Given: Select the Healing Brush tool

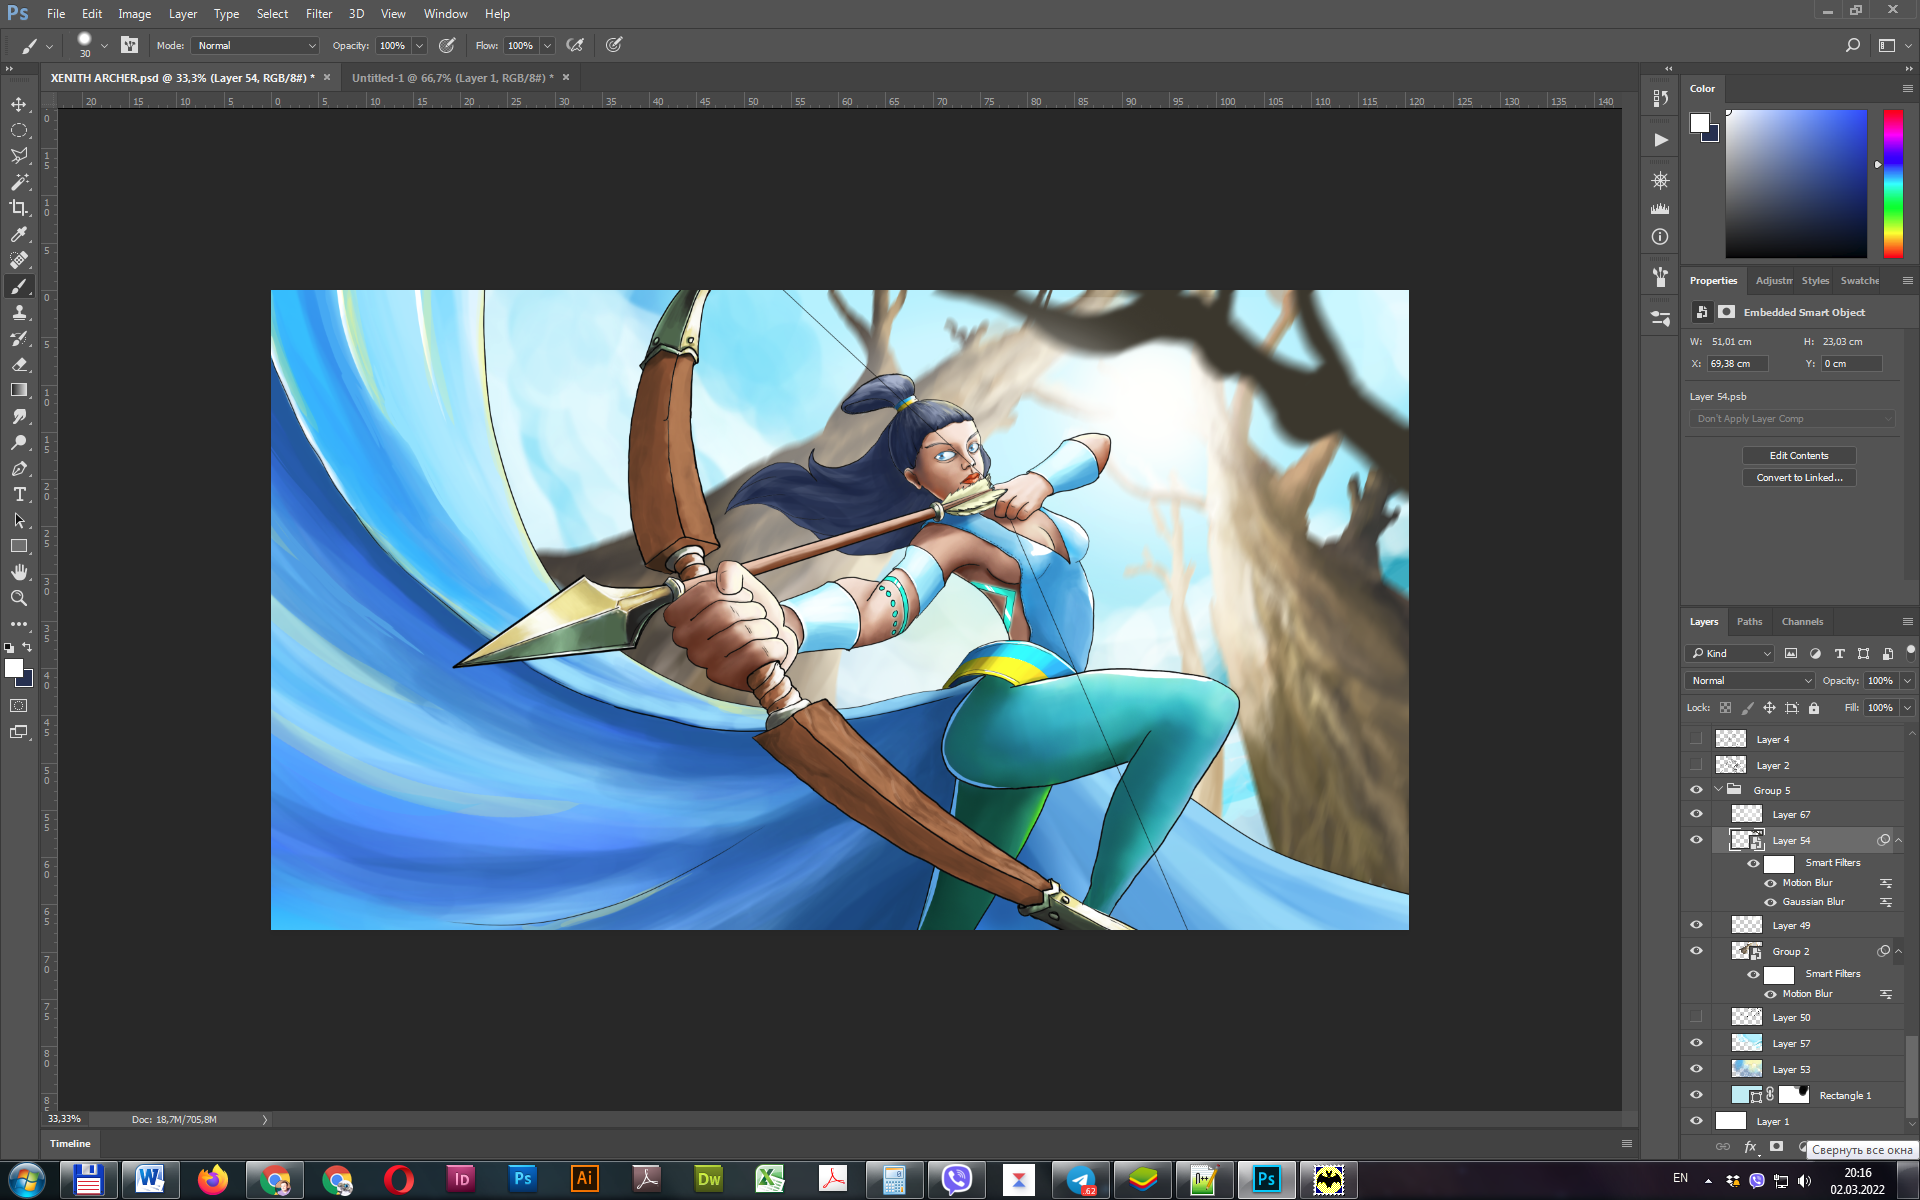Looking at the screenshot, I should 19,260.
